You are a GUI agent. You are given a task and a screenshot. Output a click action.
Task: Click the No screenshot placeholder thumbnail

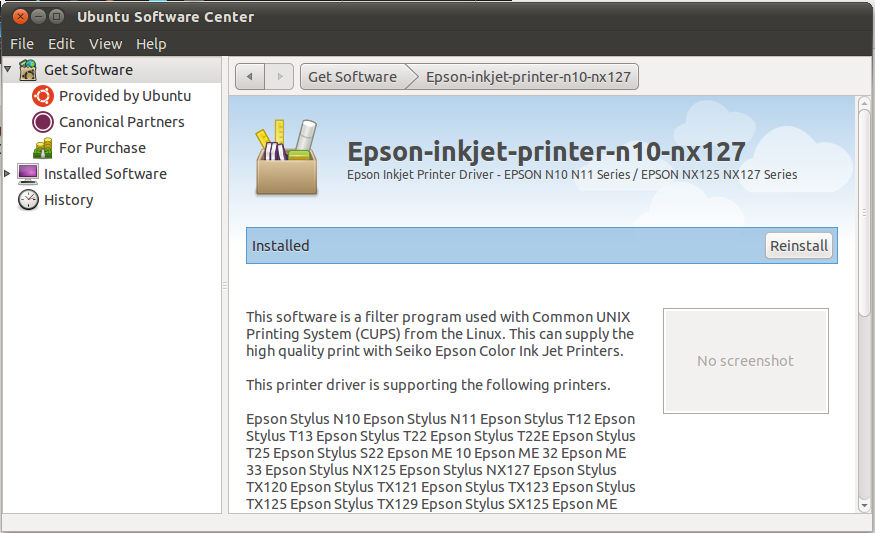click(746, 361)
